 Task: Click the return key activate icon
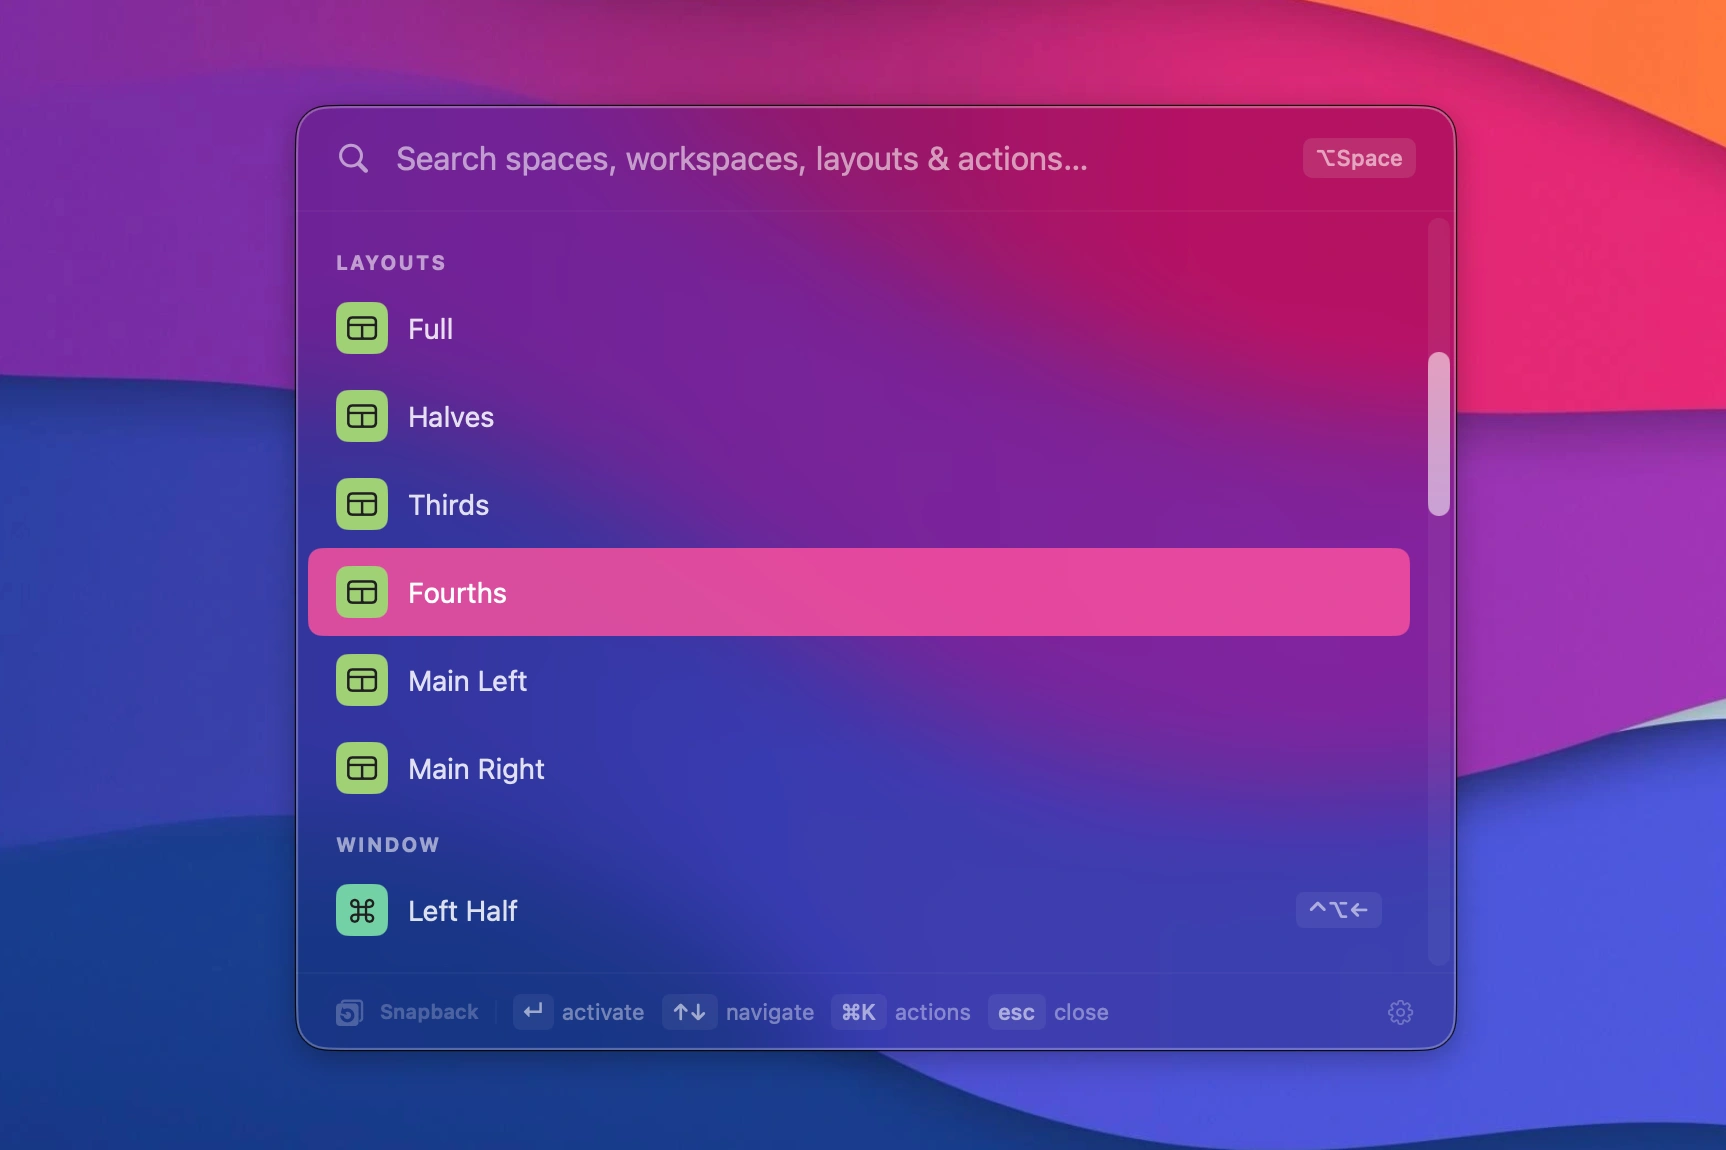click(x=533, y=1012)
